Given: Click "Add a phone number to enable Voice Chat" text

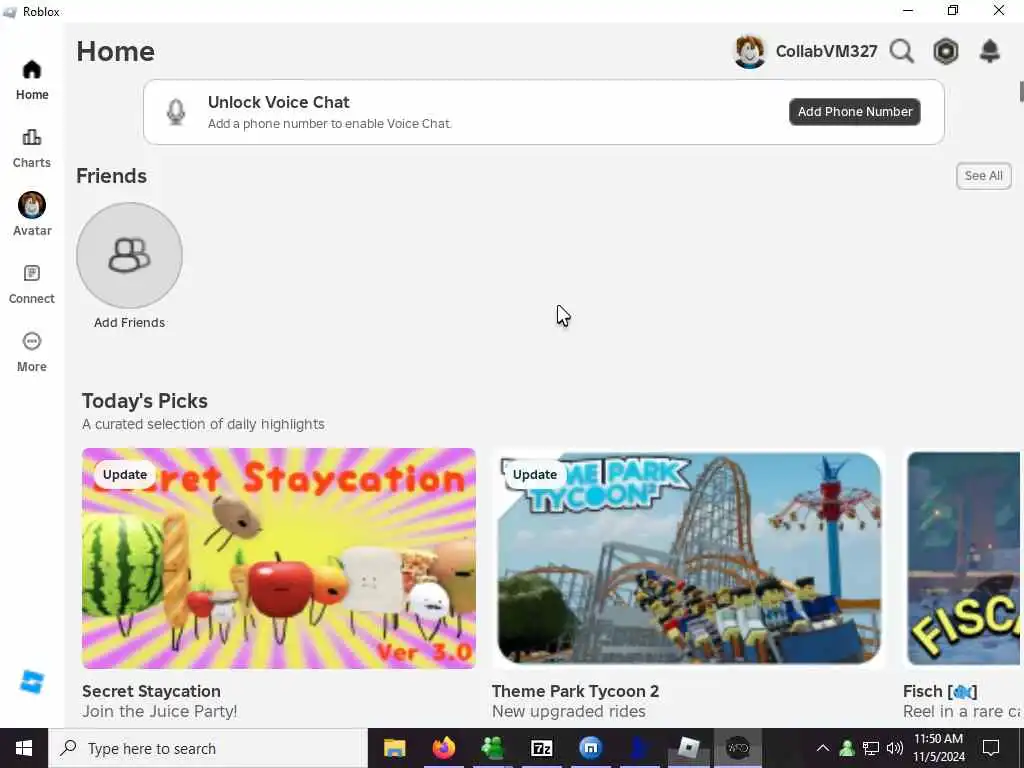Looking at the screenshot, I should tap(330, 124).
